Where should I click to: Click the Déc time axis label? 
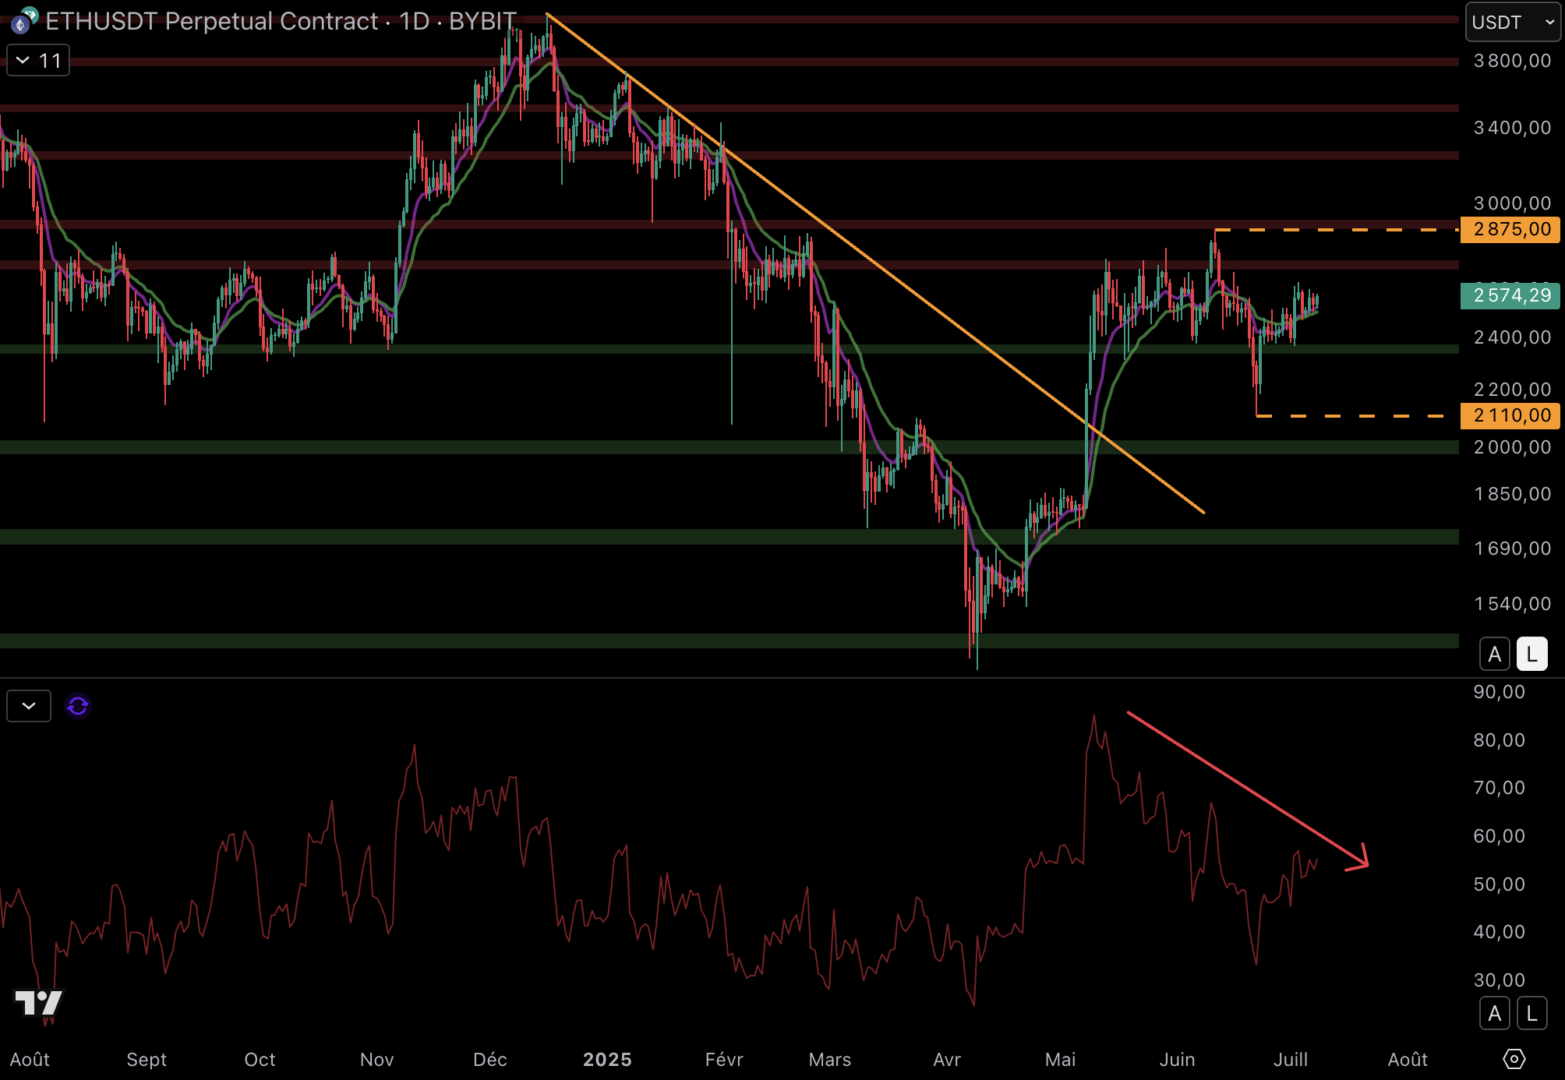490,1059
